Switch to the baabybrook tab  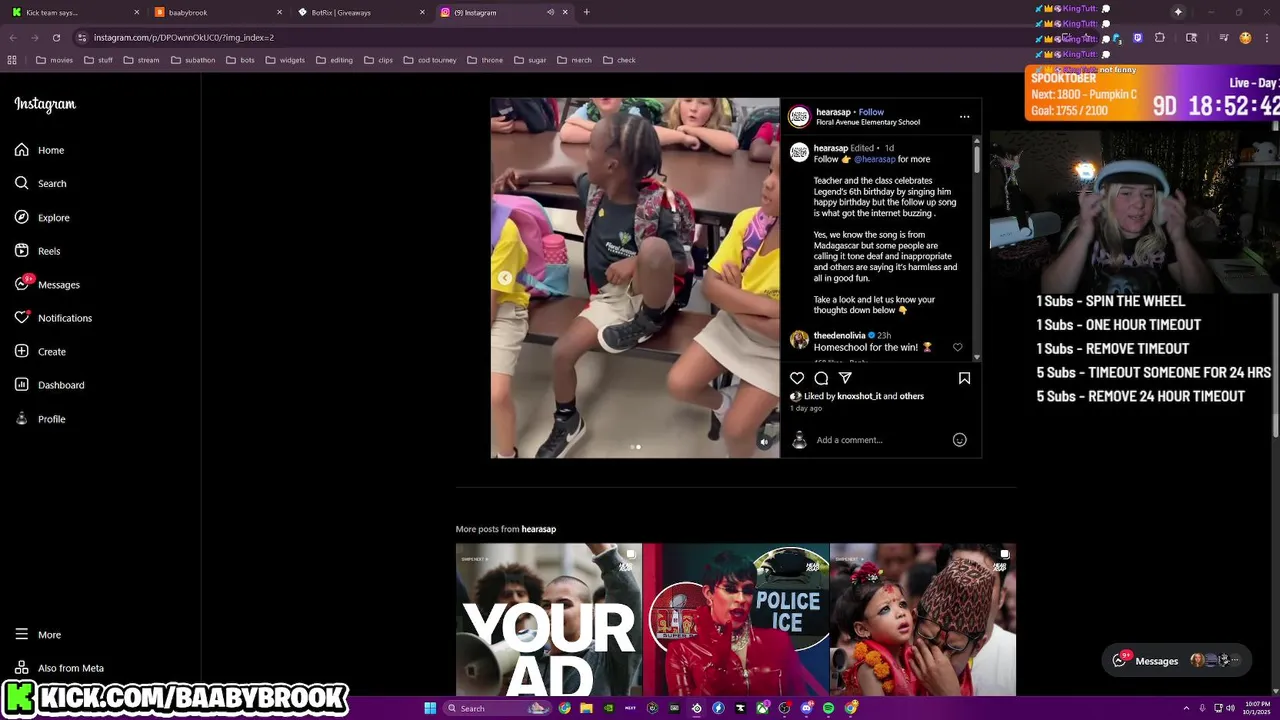(x=220, y=12)
